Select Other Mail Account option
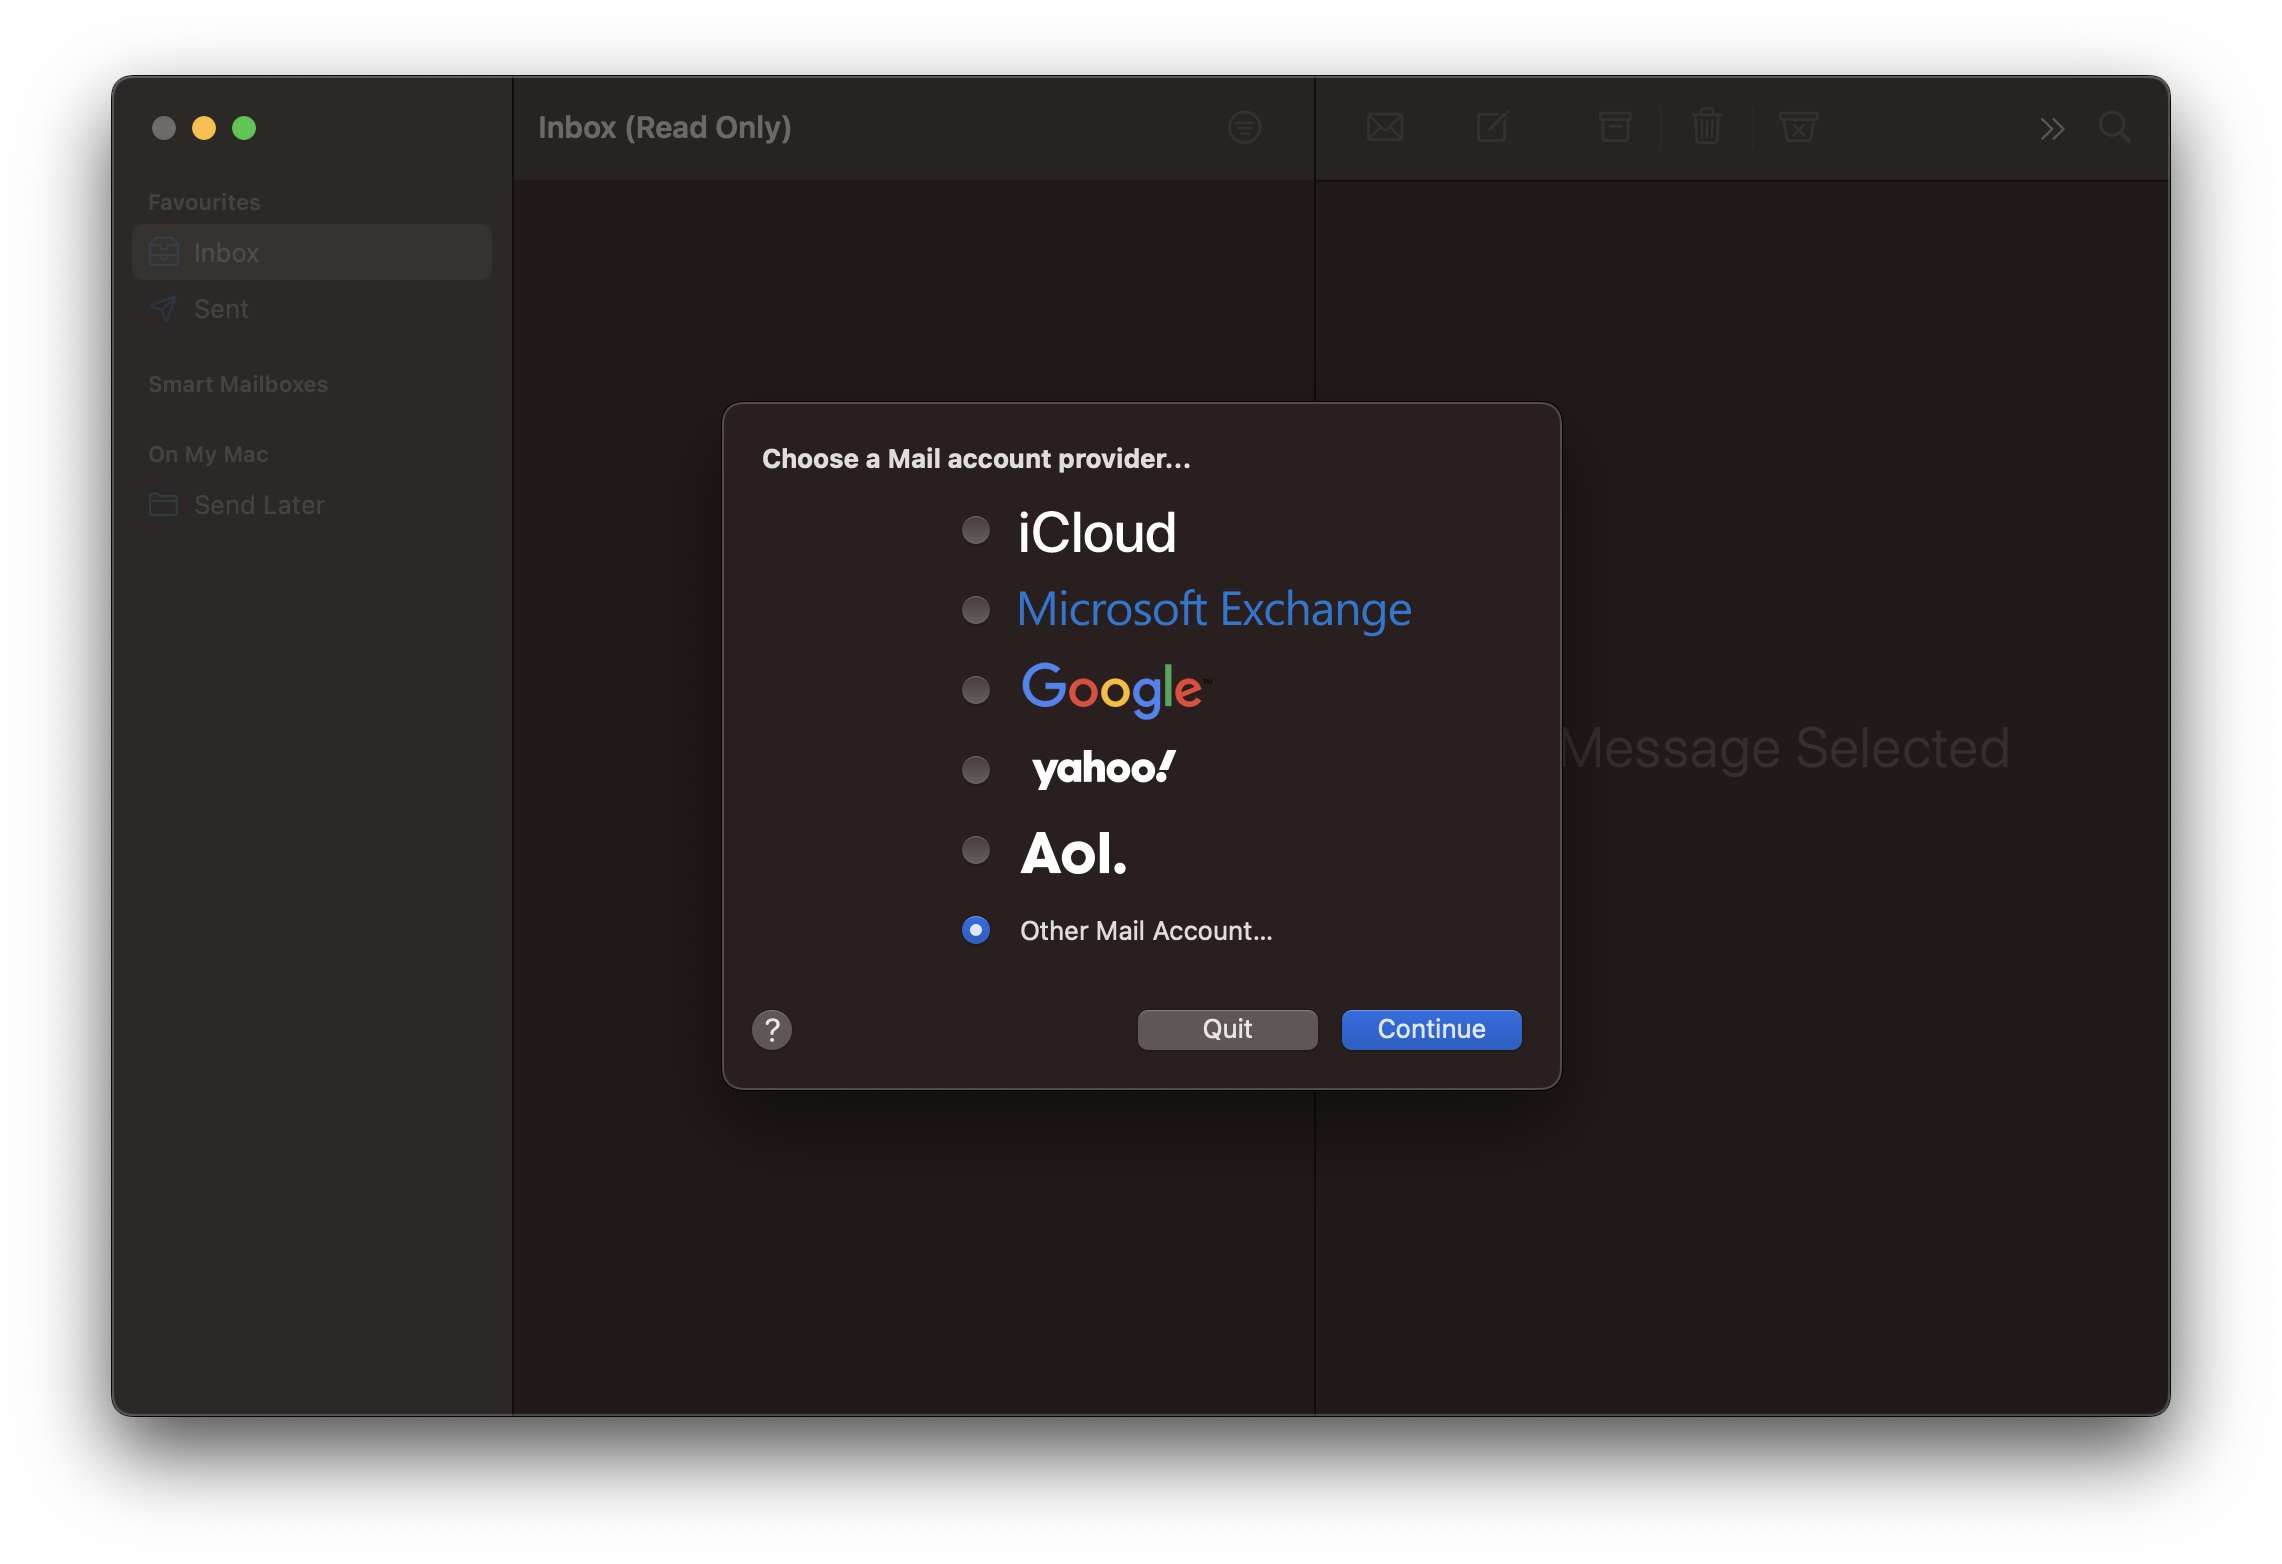 point(975,930)
